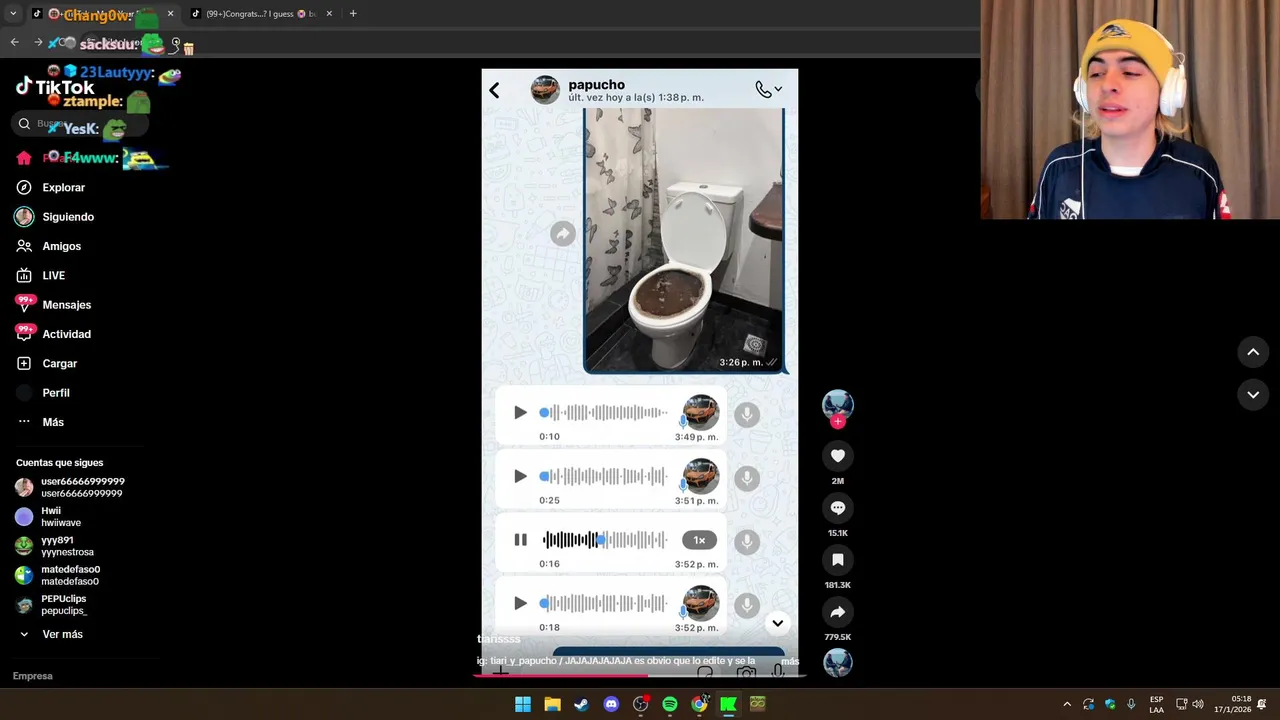Open Perfil page

pos(56,393)
